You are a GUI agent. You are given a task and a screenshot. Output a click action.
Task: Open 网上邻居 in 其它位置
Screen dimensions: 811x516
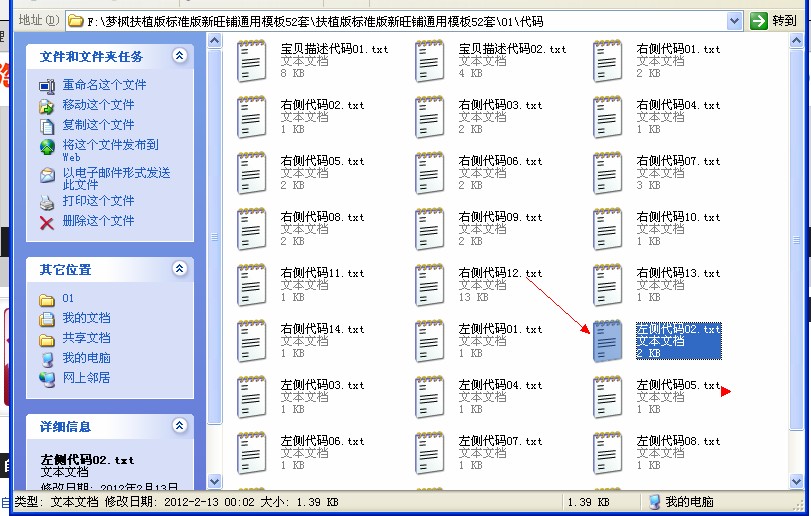click(86, 378)
